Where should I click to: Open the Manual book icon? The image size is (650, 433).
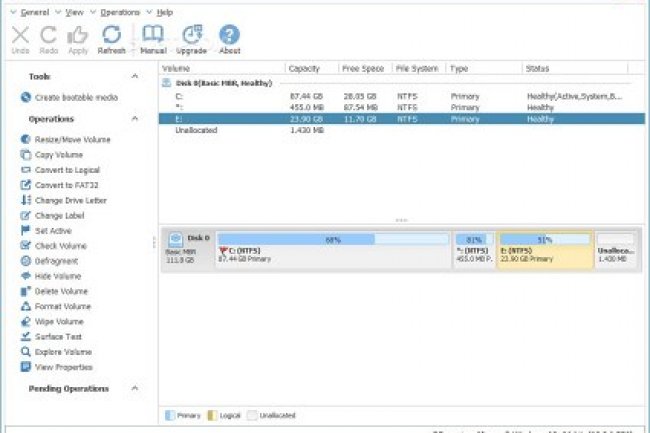click(x=153, y=38)
